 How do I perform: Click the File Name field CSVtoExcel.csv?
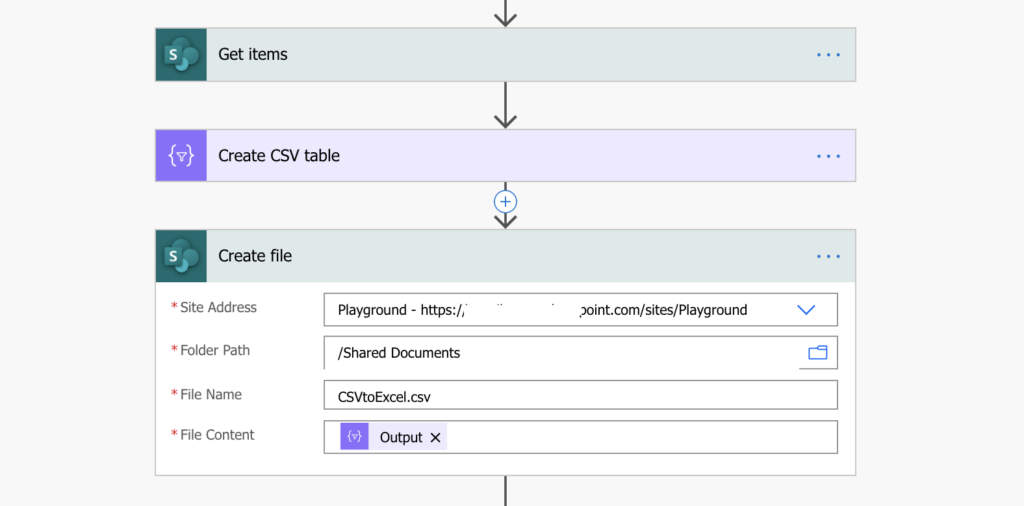point(581,395)
